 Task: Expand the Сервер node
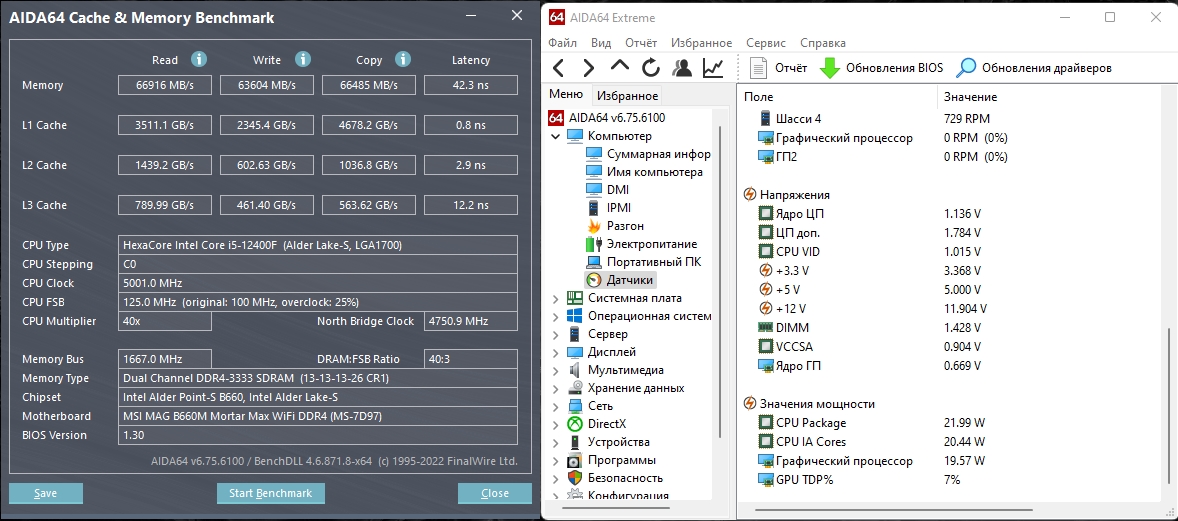tap(555, 335)
